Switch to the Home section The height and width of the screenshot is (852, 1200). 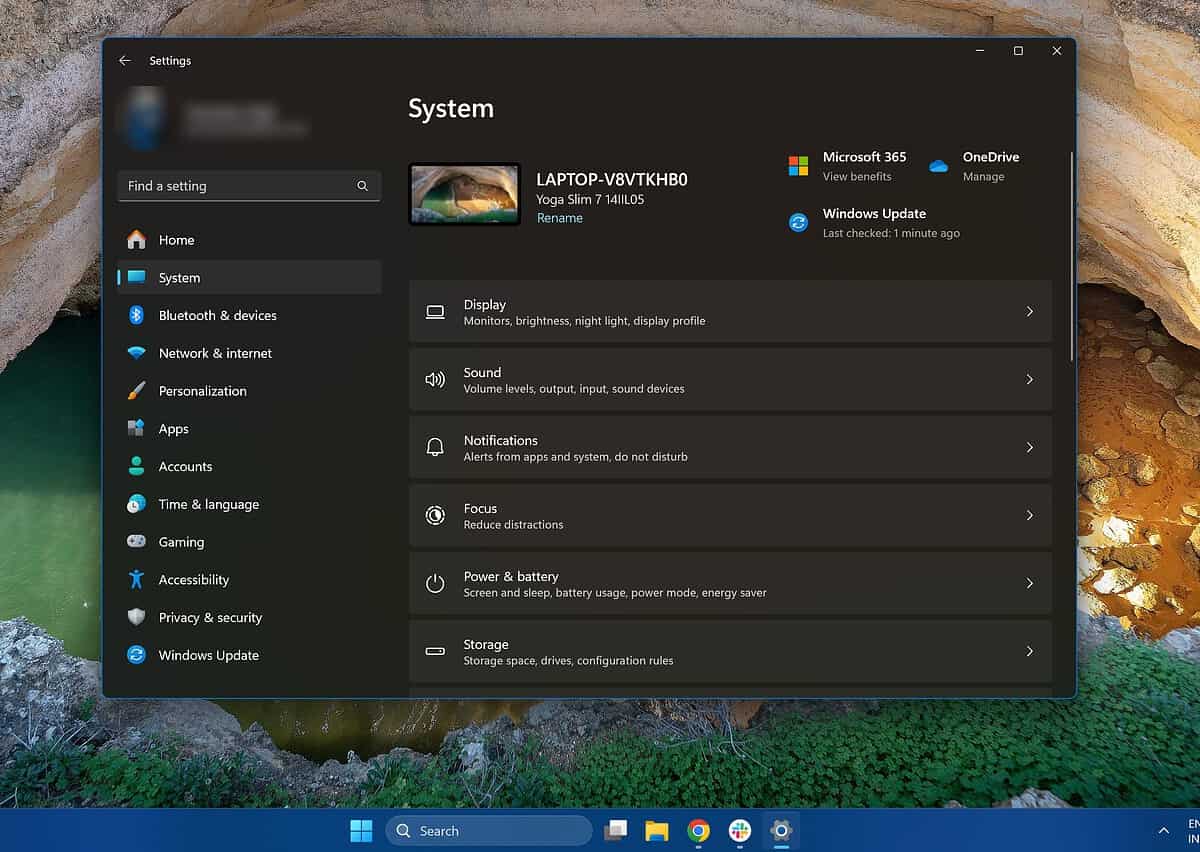click(x=176, y=240)
